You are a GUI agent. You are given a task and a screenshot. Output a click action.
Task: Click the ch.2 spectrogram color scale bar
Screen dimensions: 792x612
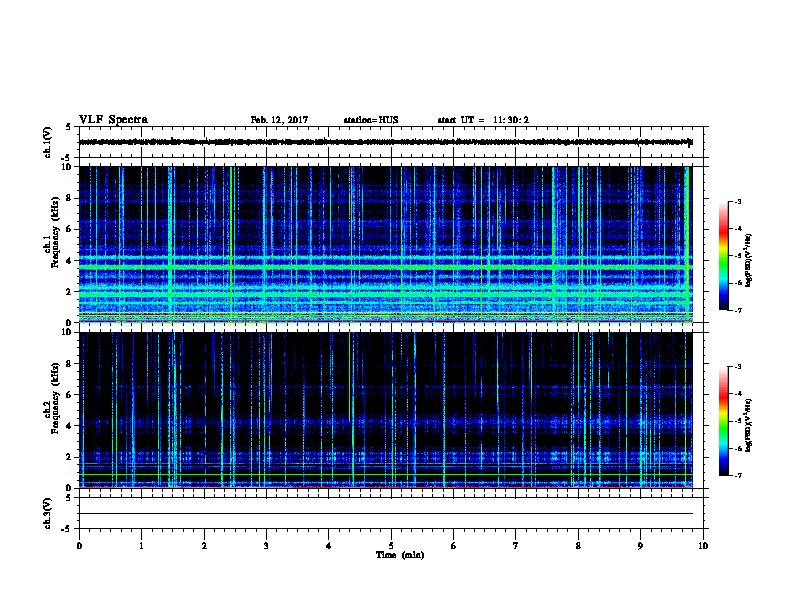(x=724, y=421)
